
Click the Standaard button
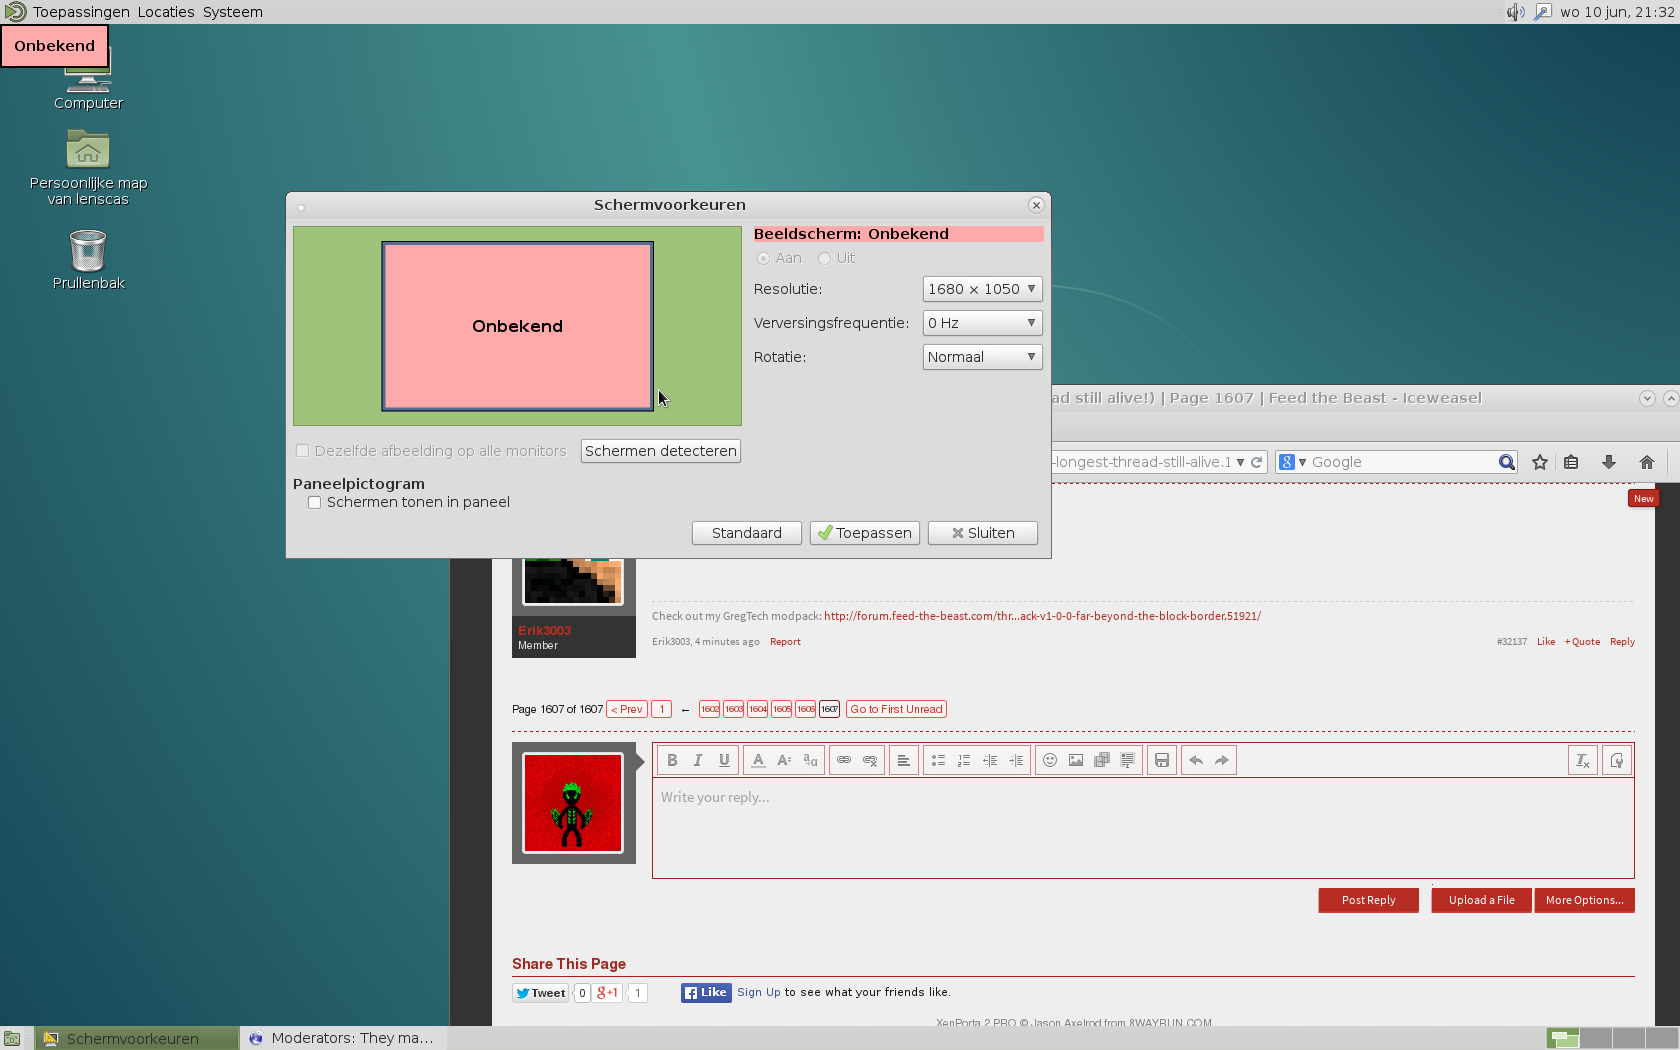(747, 533)
